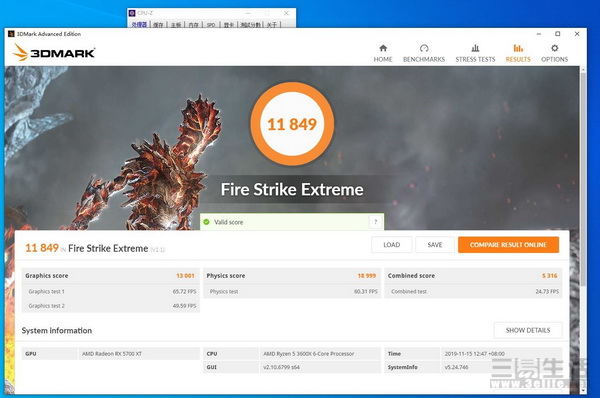Click the Combined score value 5 316
The height and width of the screenshot is (398, 600).
(x=549, y=276)
